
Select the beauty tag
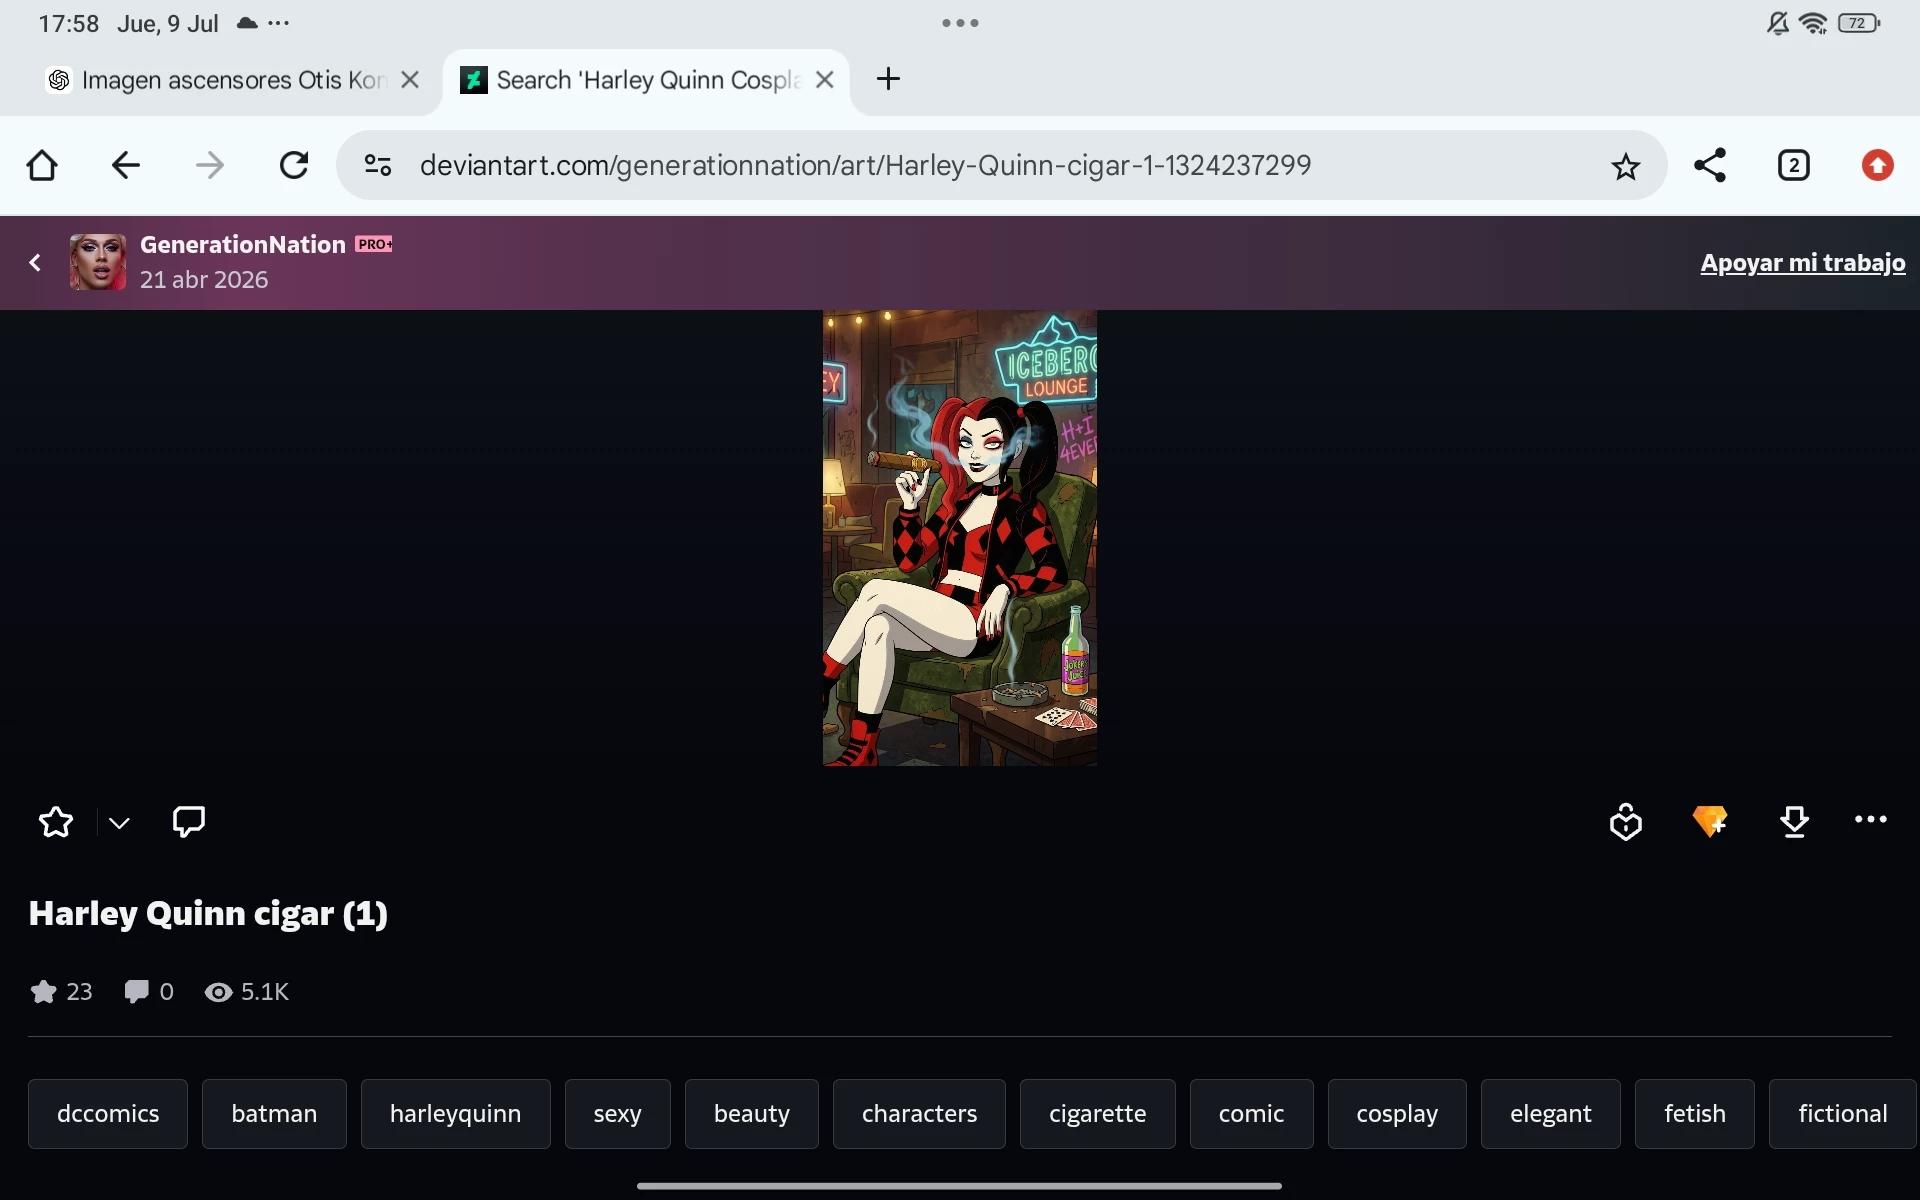[x=752, y=1114]
